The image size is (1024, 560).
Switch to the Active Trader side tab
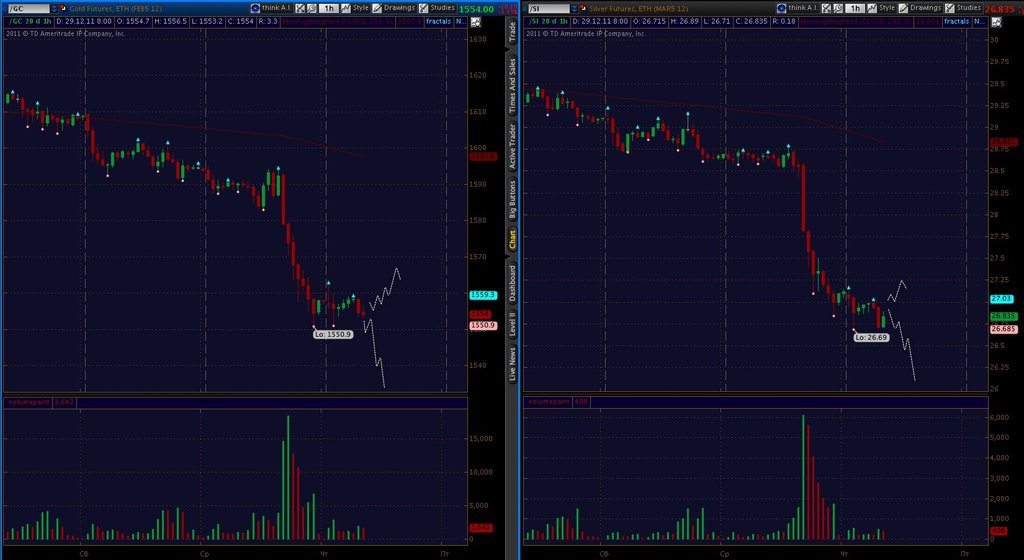[513, 146]
